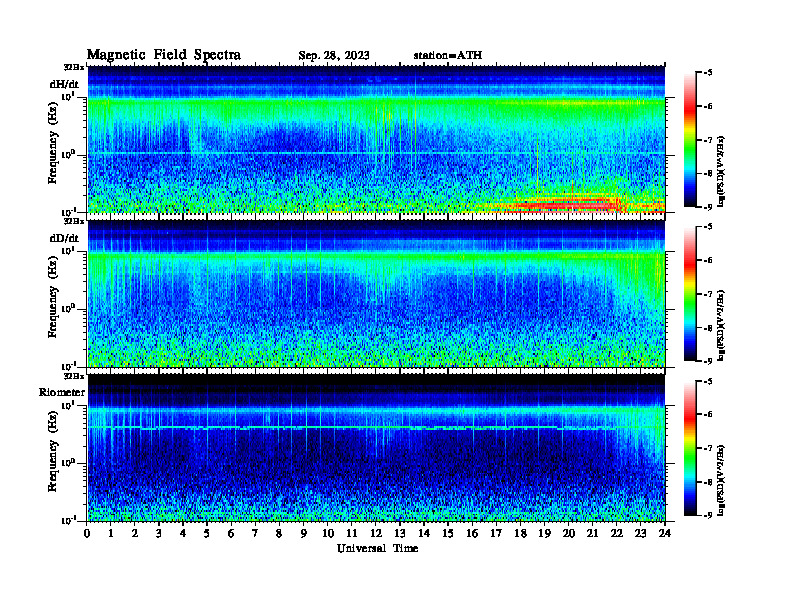Click the x-axis tick label "0"
The width and height of the screenshot is (792, 612).
tap(87, 533)
